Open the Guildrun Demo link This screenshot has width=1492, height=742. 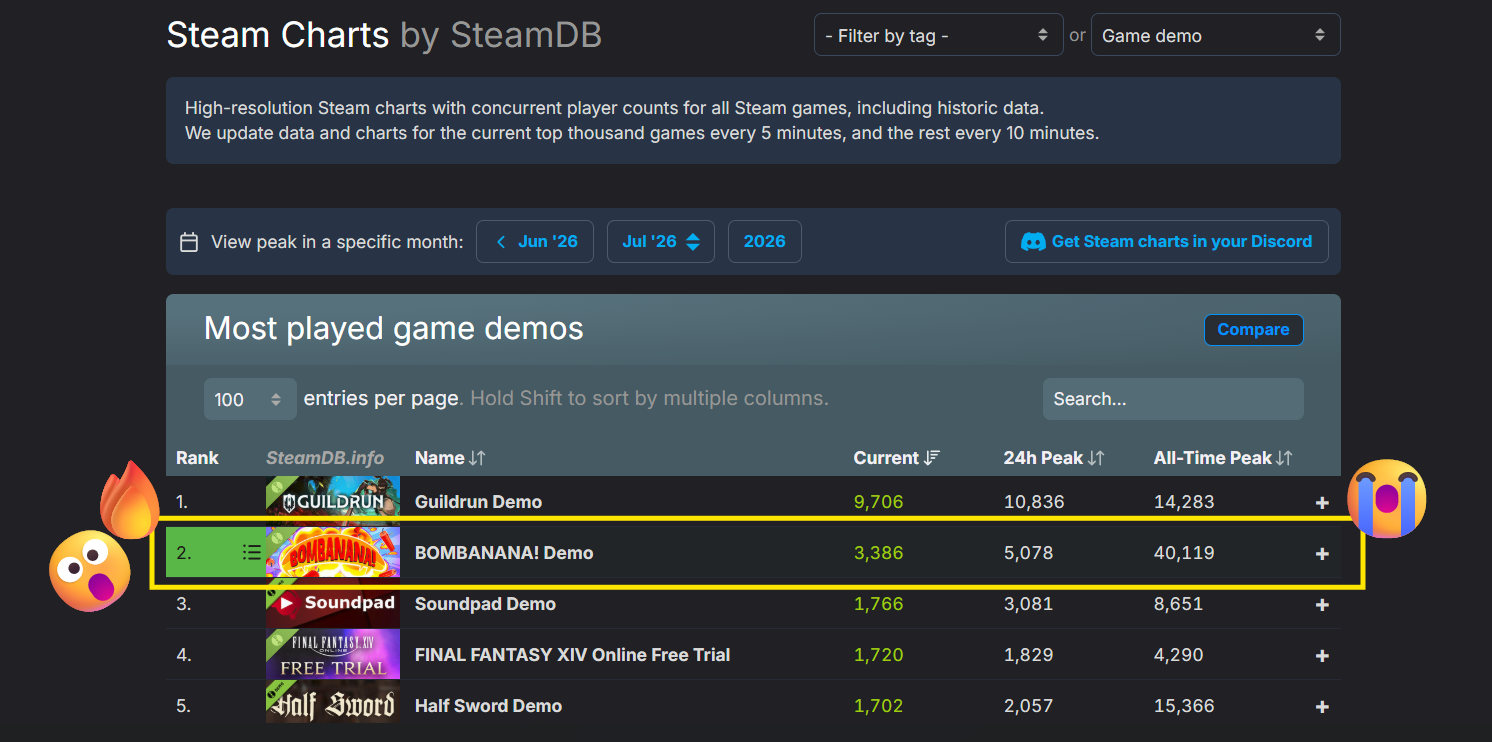click(478, 502)
